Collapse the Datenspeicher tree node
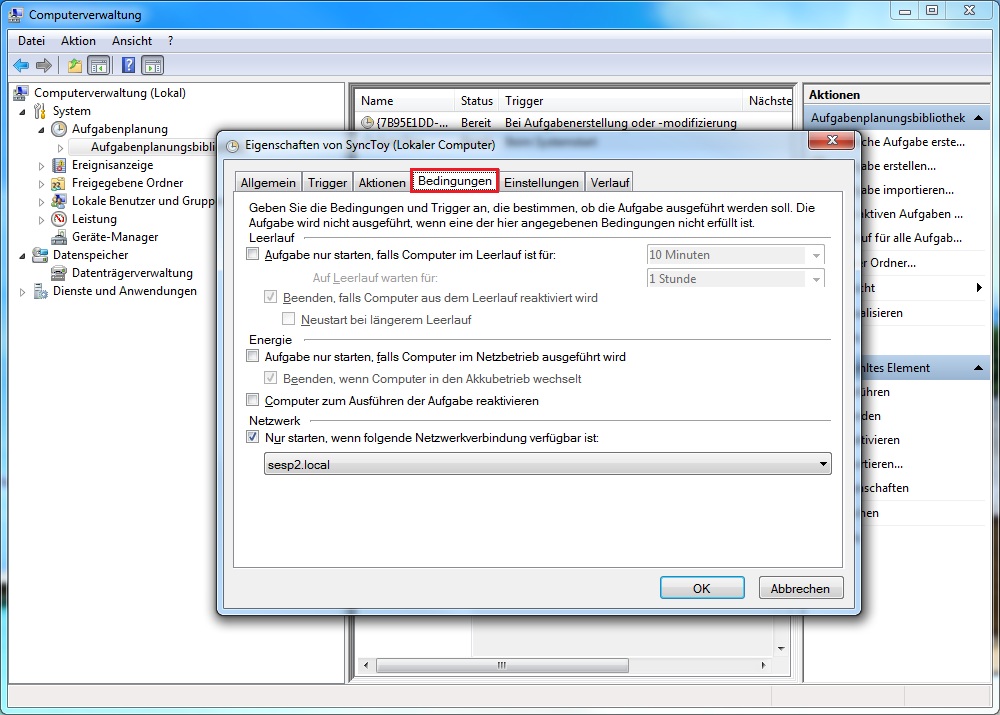The image size is (1000, 715). [x=23, y=256]
